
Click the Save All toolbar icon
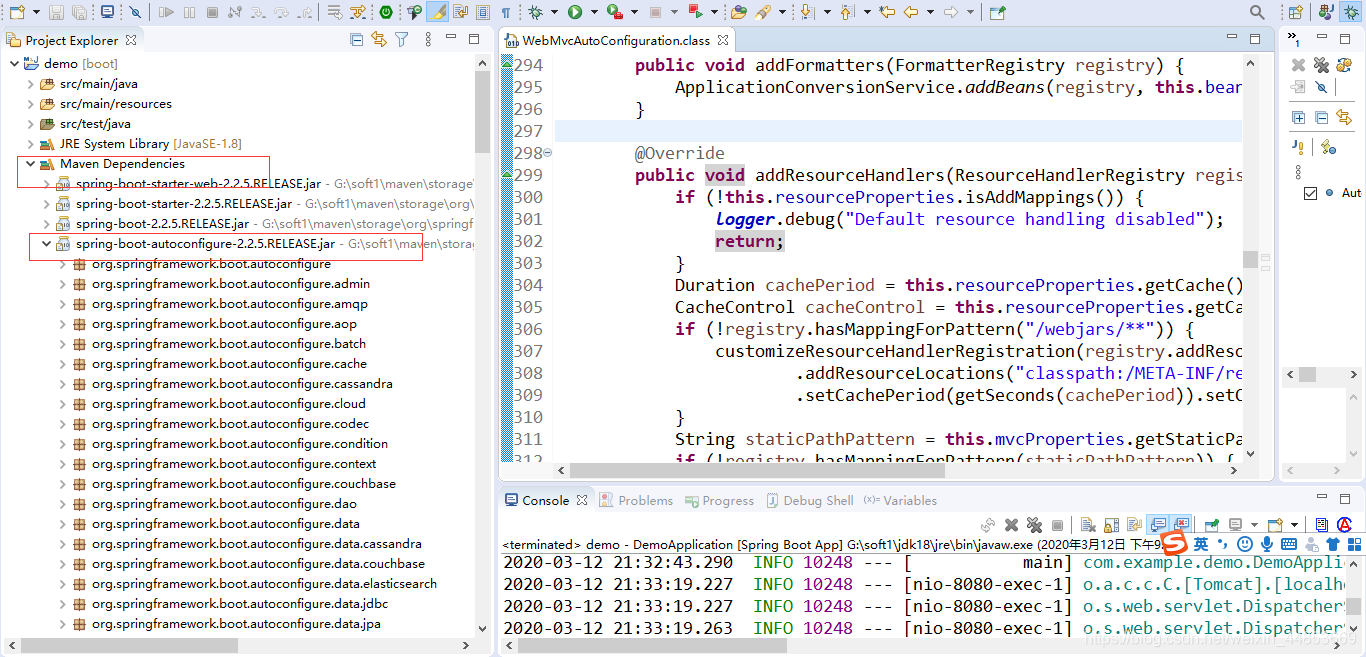78,12
